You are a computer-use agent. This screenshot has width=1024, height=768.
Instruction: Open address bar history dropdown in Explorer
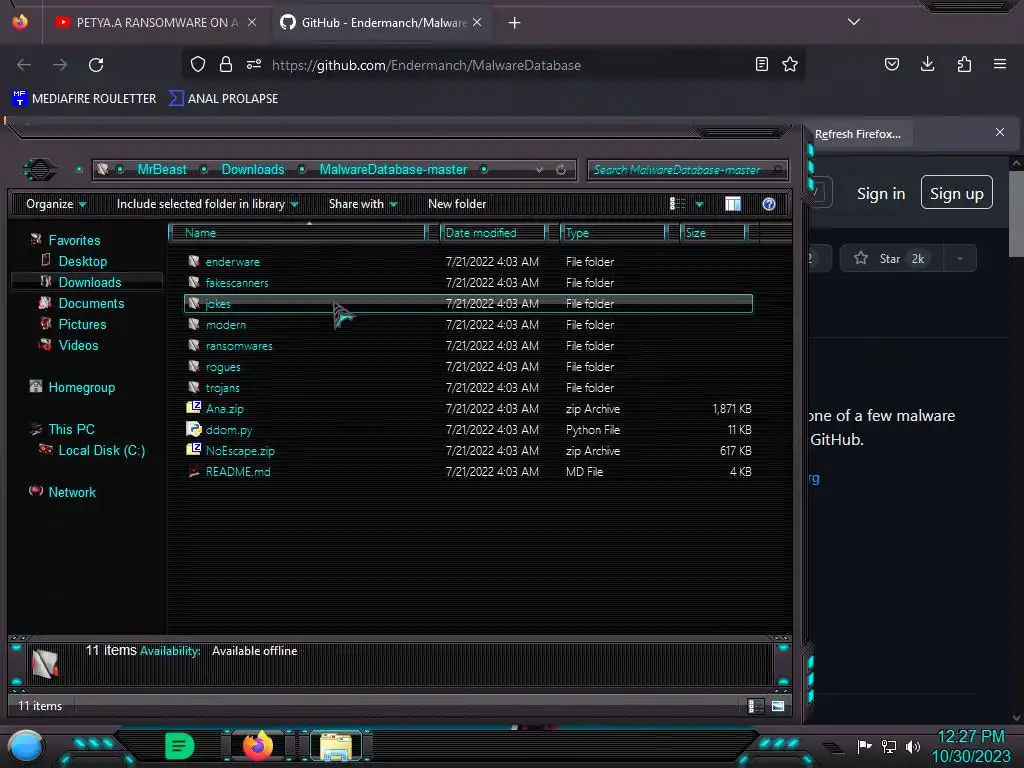pos(539,170)
